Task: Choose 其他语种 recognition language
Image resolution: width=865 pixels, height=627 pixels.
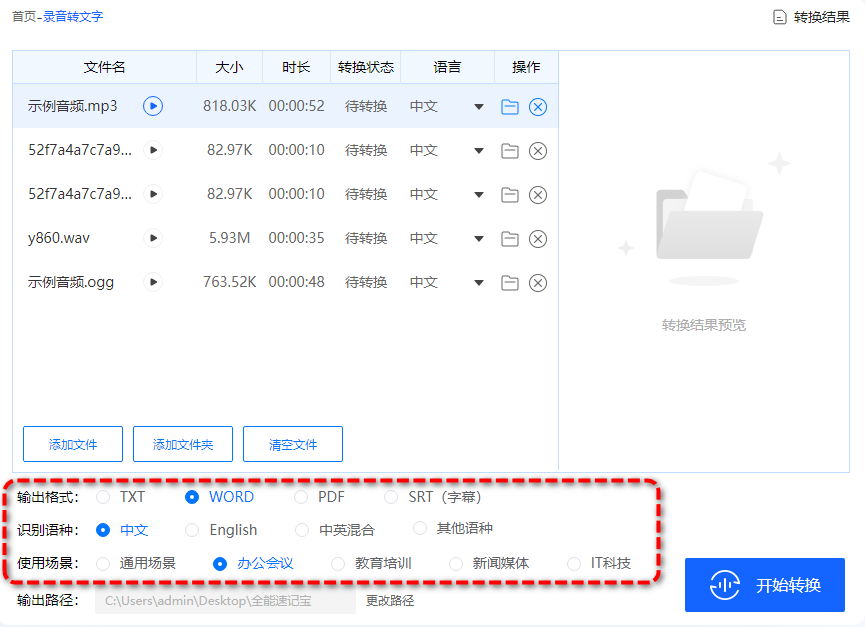Action: tap(420, 528)
